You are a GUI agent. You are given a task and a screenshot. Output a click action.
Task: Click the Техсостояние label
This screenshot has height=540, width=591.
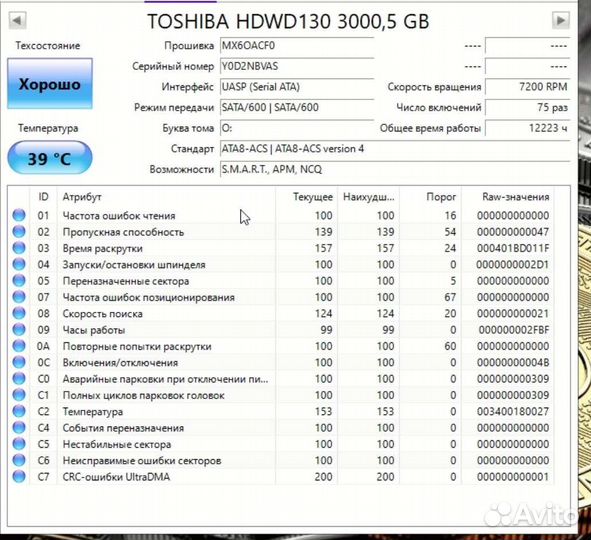pyautogui.click(x=47, y=46)
